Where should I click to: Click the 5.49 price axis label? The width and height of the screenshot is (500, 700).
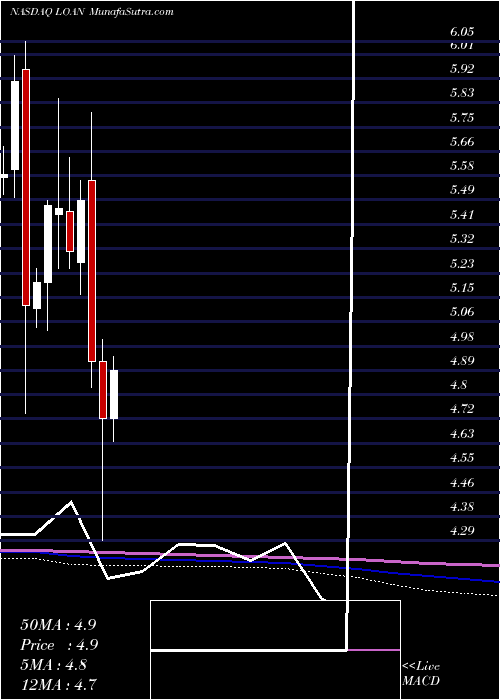pos(462,190)
